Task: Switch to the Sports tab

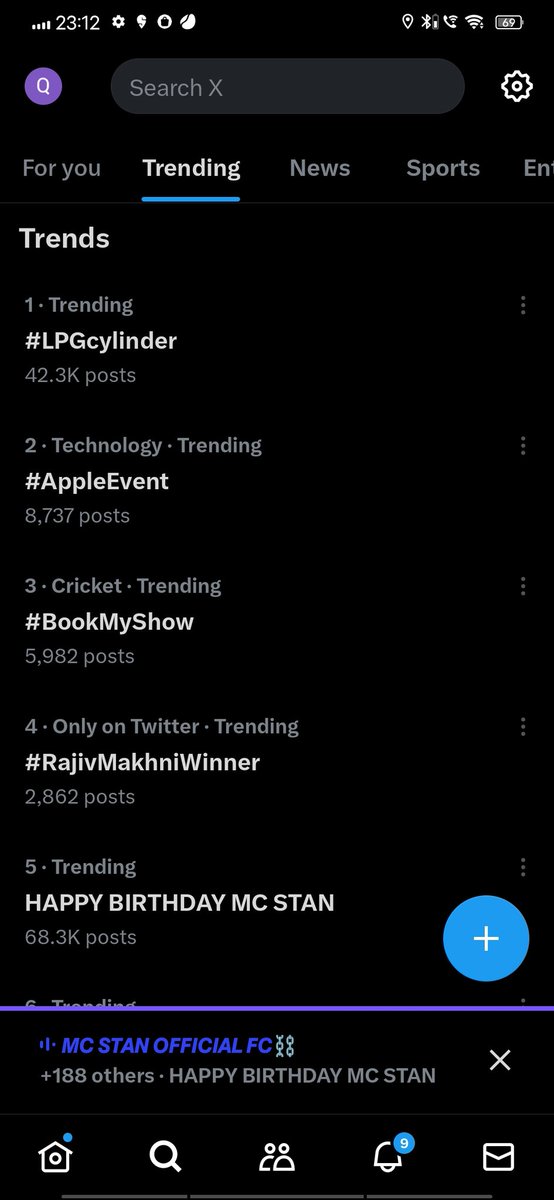Action: (x=443, y=168)
